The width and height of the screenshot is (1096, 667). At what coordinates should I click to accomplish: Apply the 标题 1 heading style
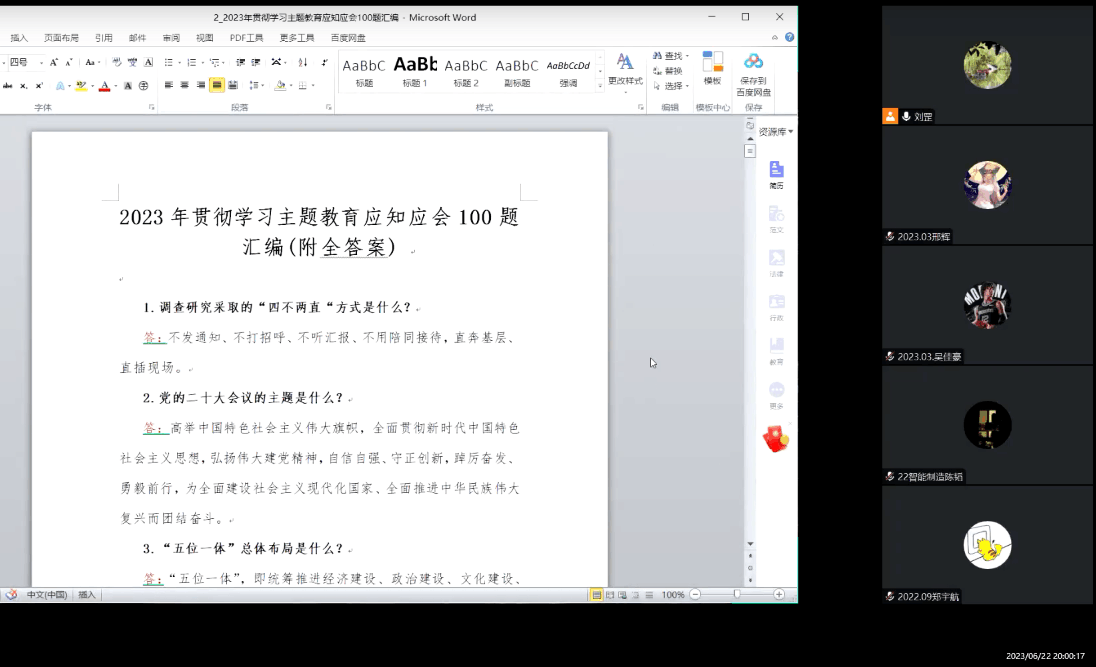coord(415,70)
